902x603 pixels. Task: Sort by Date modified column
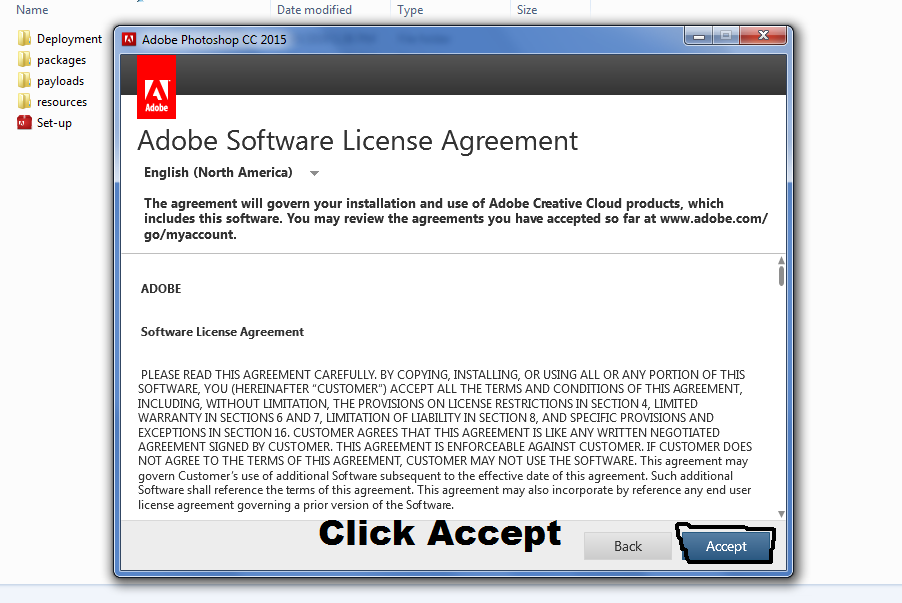point(314,10)
